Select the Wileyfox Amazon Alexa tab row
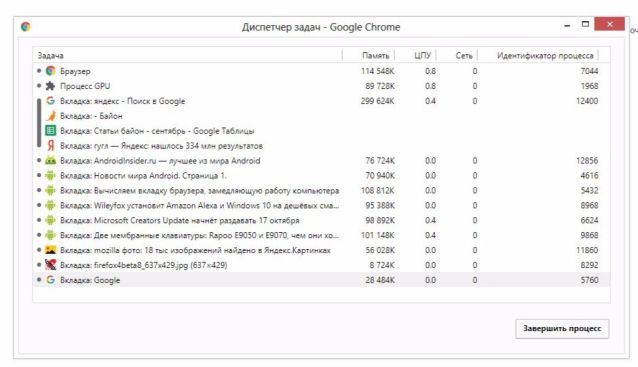 pyautogui.click(x=321, y=205)
